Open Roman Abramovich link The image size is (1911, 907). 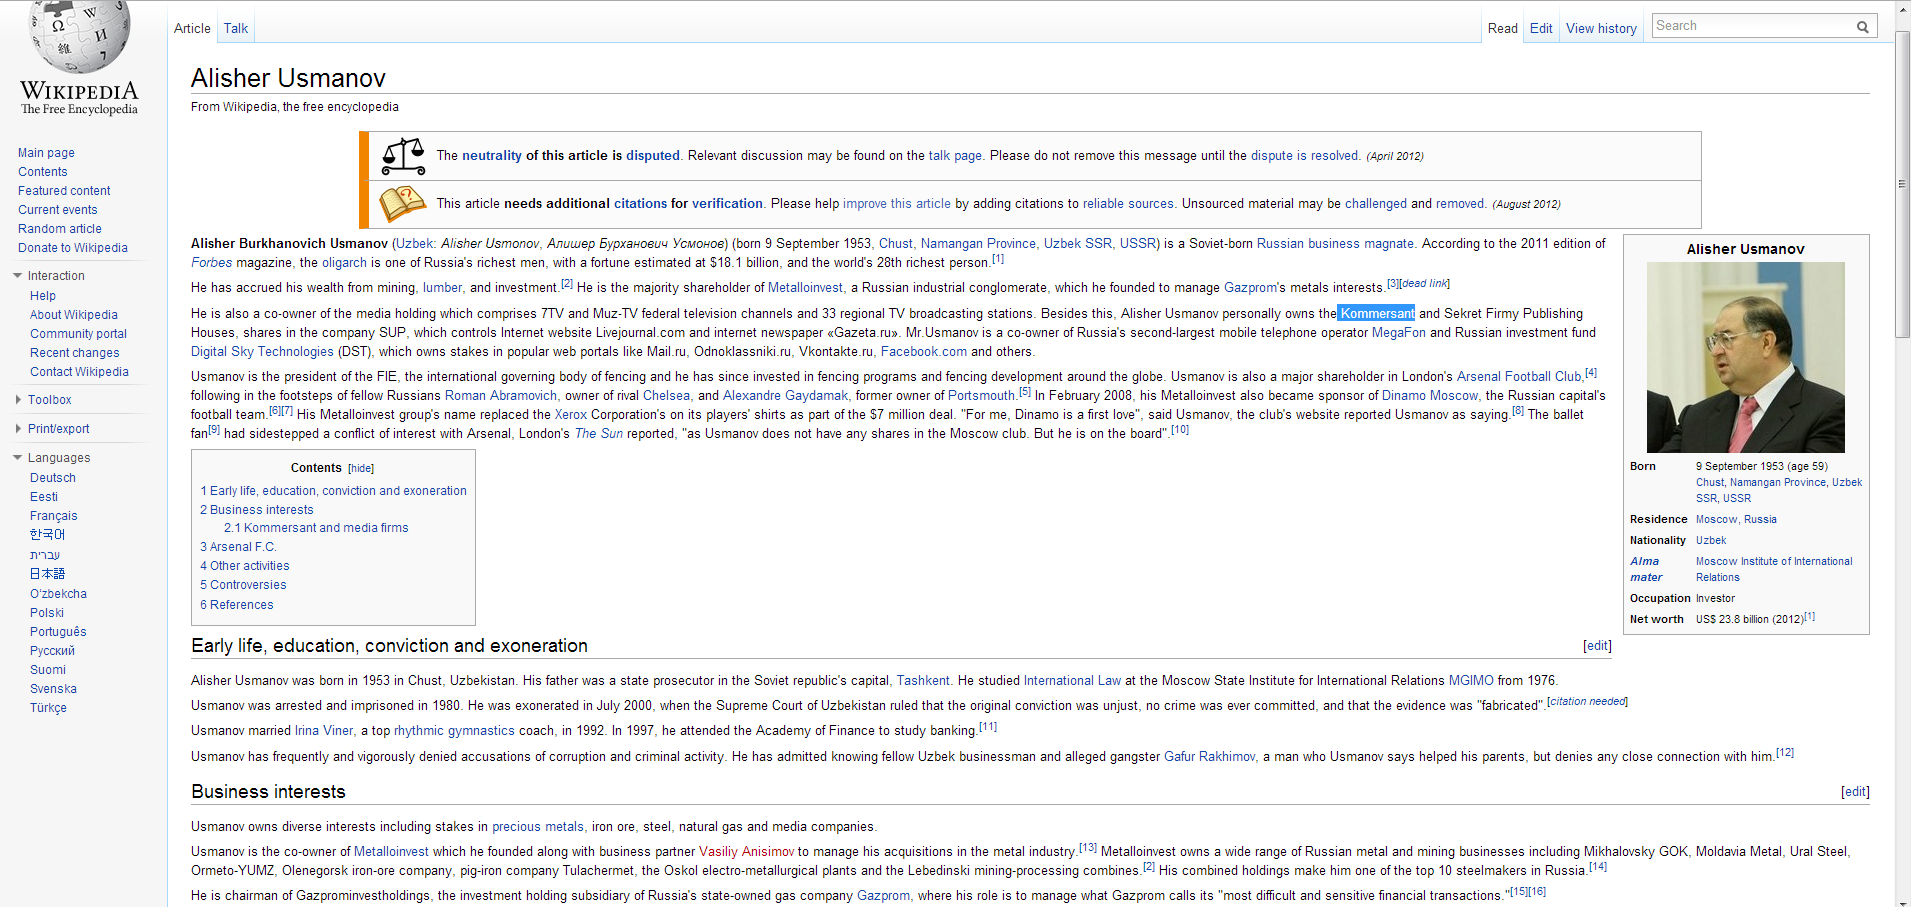click(x=500, y=396)
